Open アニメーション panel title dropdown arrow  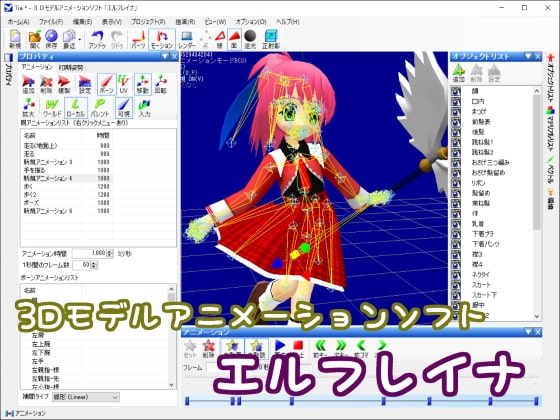coord(528,332)
